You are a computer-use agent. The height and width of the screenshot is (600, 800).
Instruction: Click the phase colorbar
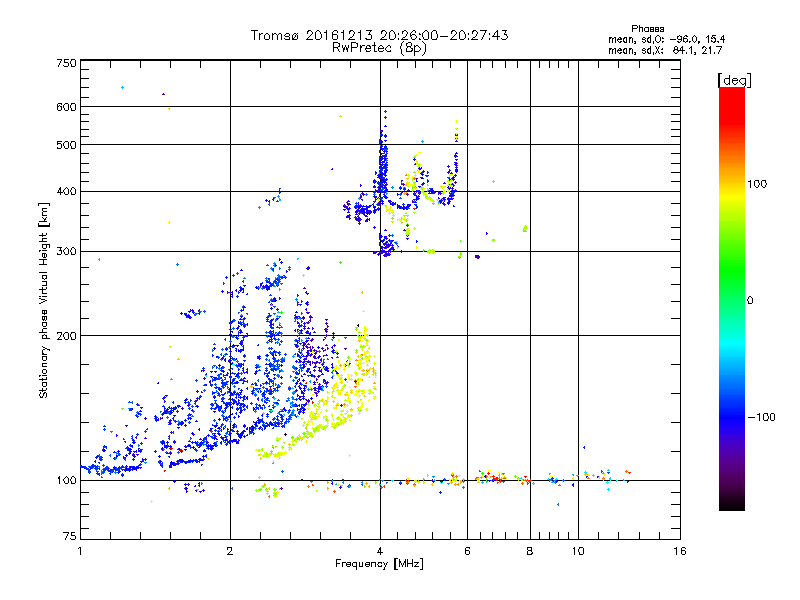tap(732, 298)
